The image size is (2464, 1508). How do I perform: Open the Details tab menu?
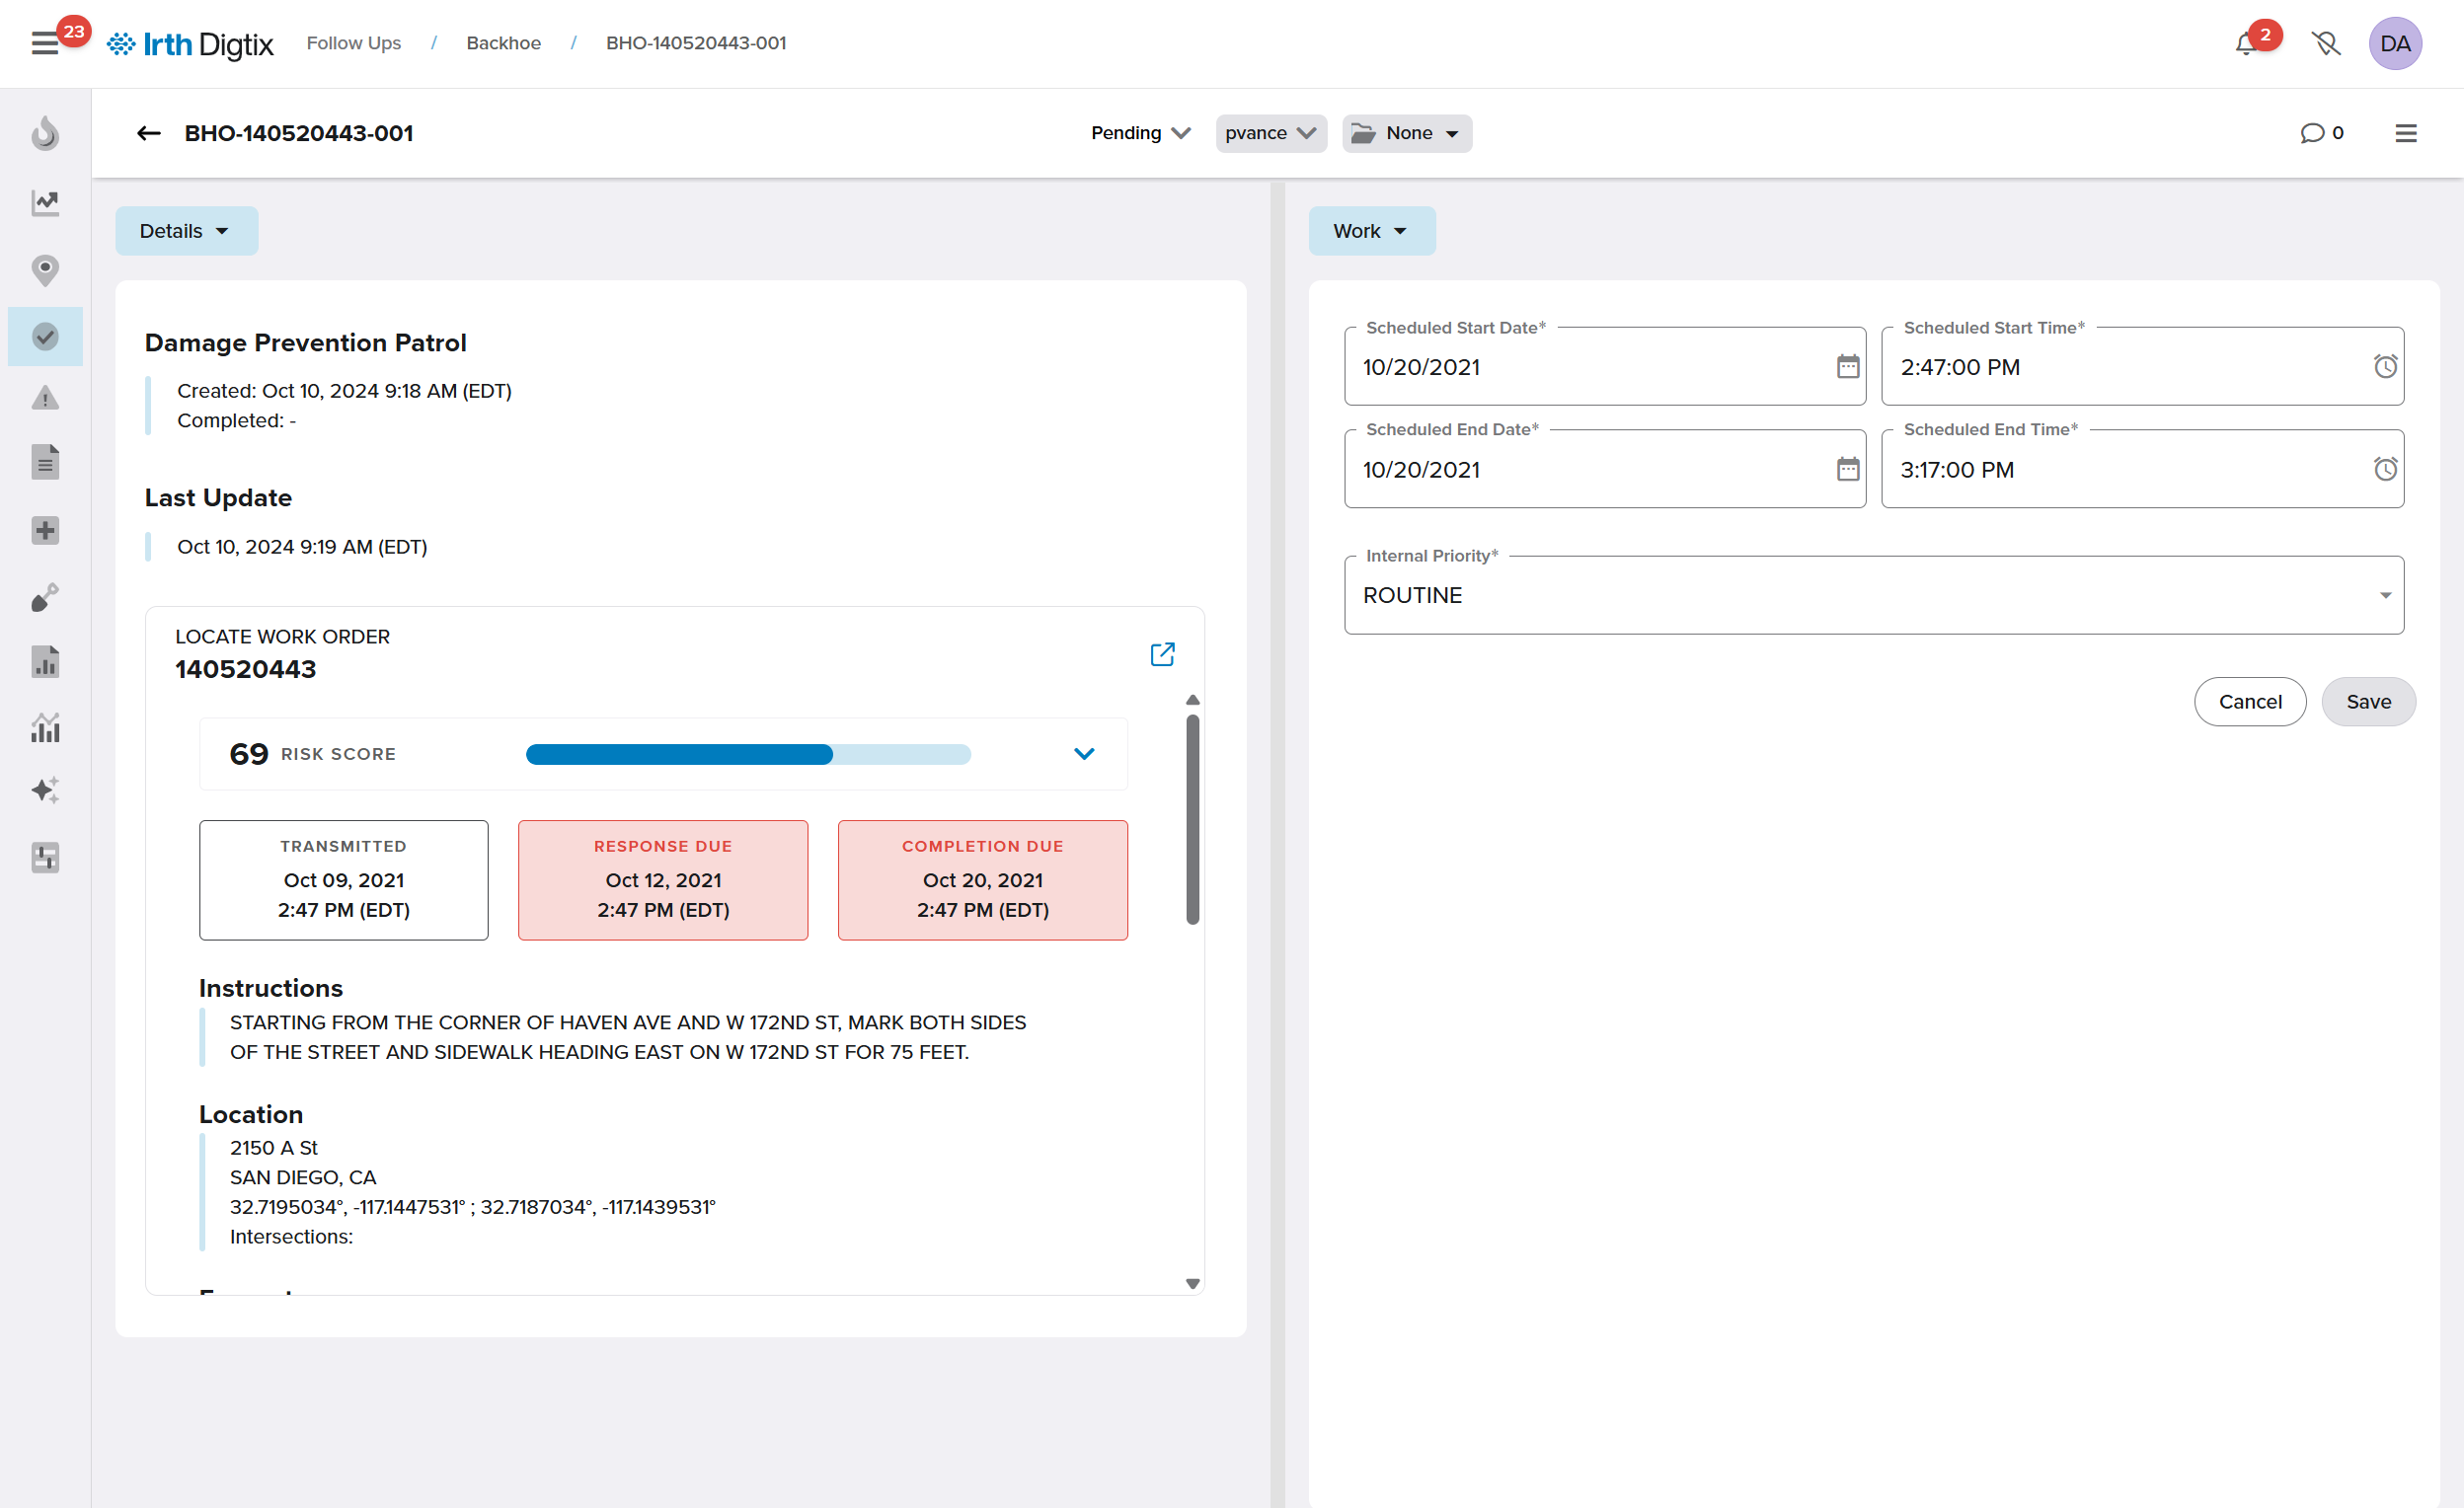[x=186, y=231]
